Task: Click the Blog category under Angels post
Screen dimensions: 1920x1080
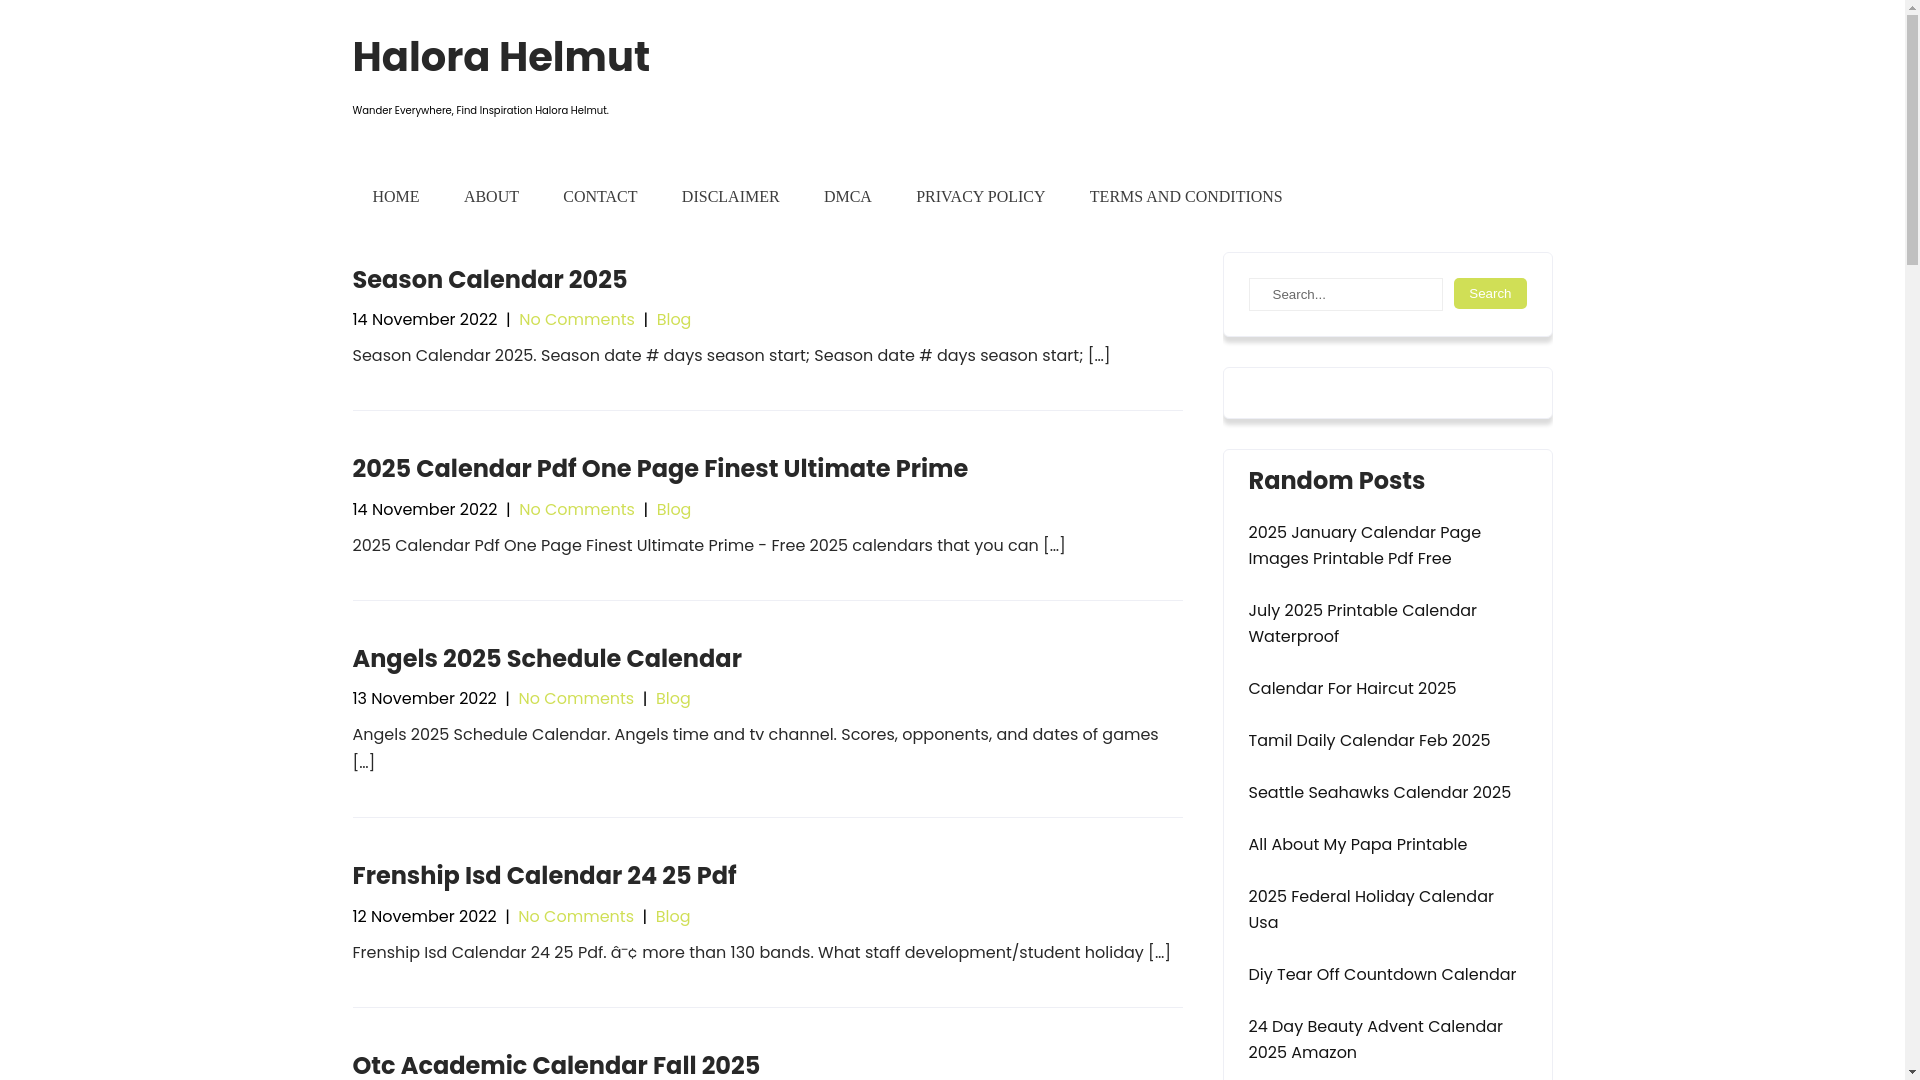Action: (x=672, y=699)
